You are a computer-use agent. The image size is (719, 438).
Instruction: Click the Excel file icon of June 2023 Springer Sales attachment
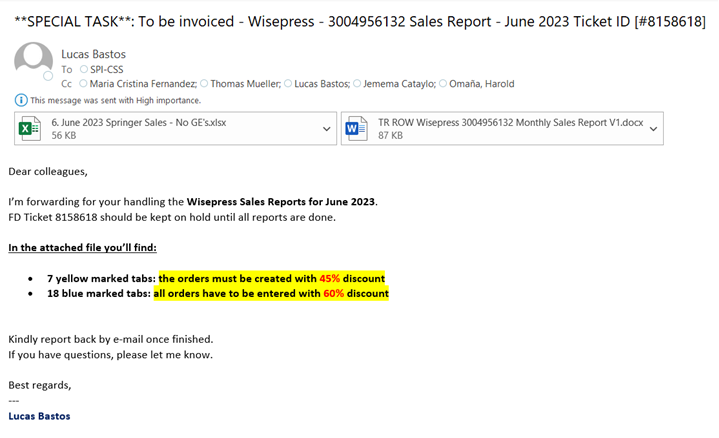(x=29, y=128)
